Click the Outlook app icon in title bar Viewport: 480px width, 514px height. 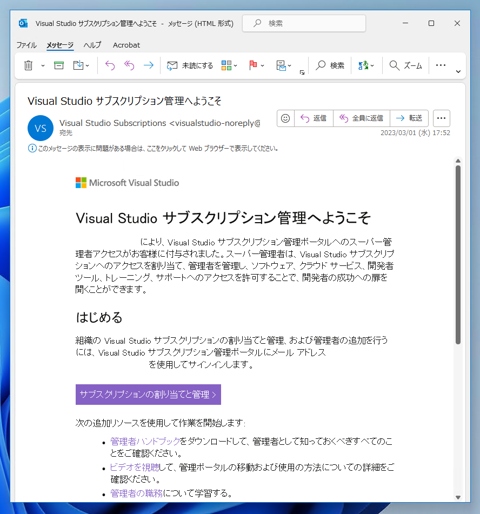pyautogui.click(x=23, y=23)
